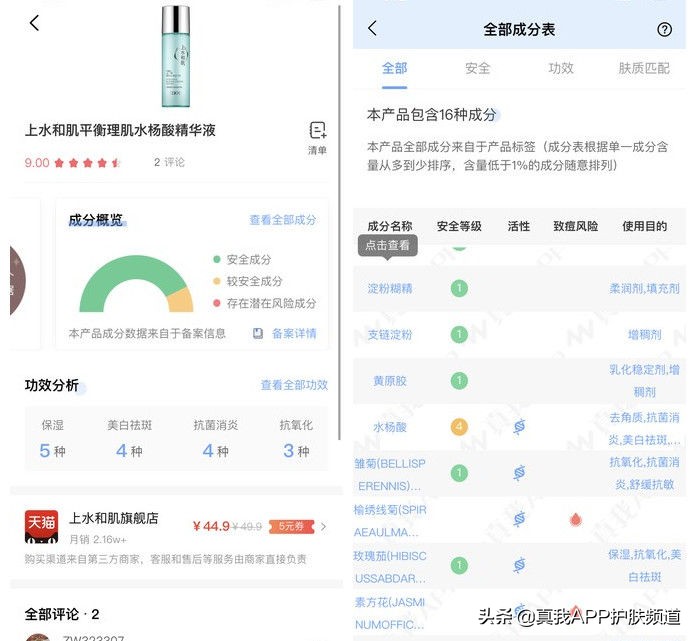Select 美白祛斑 4种 efficacy item
The width and height of the screenshot is (696, 641).
pyautogui.click(x=130, y=439)
